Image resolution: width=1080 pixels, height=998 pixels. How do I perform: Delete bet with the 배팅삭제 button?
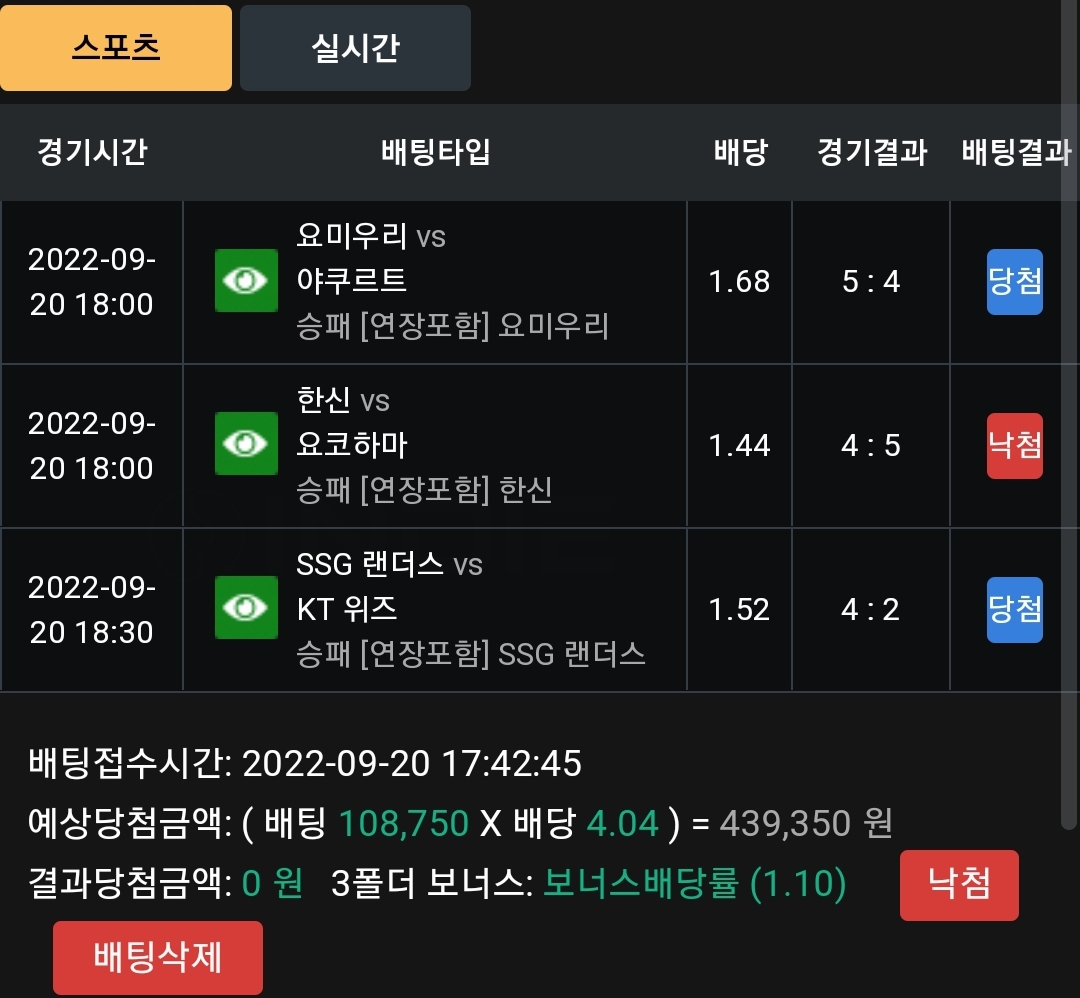158,957
